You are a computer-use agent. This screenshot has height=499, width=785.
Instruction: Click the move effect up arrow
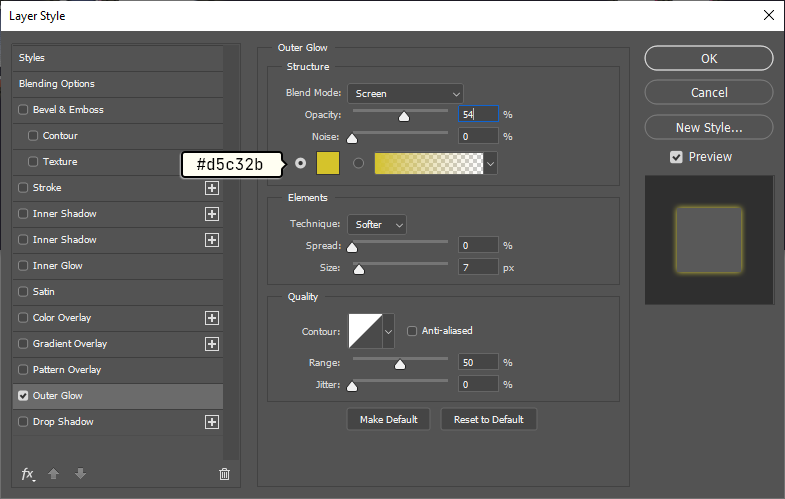pyautogui.click(x=56, y=474)
